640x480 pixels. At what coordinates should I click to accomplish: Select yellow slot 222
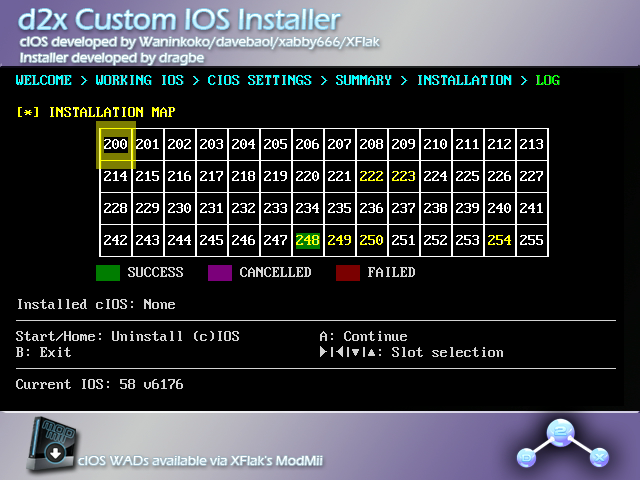(371, 177)
